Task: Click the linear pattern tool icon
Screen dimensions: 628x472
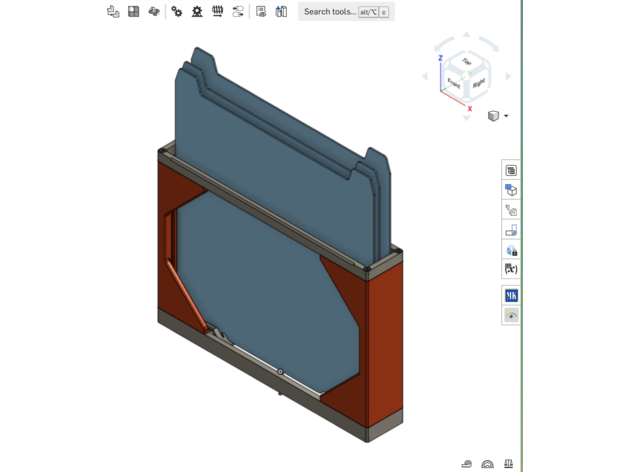Action: pos(217,12)
